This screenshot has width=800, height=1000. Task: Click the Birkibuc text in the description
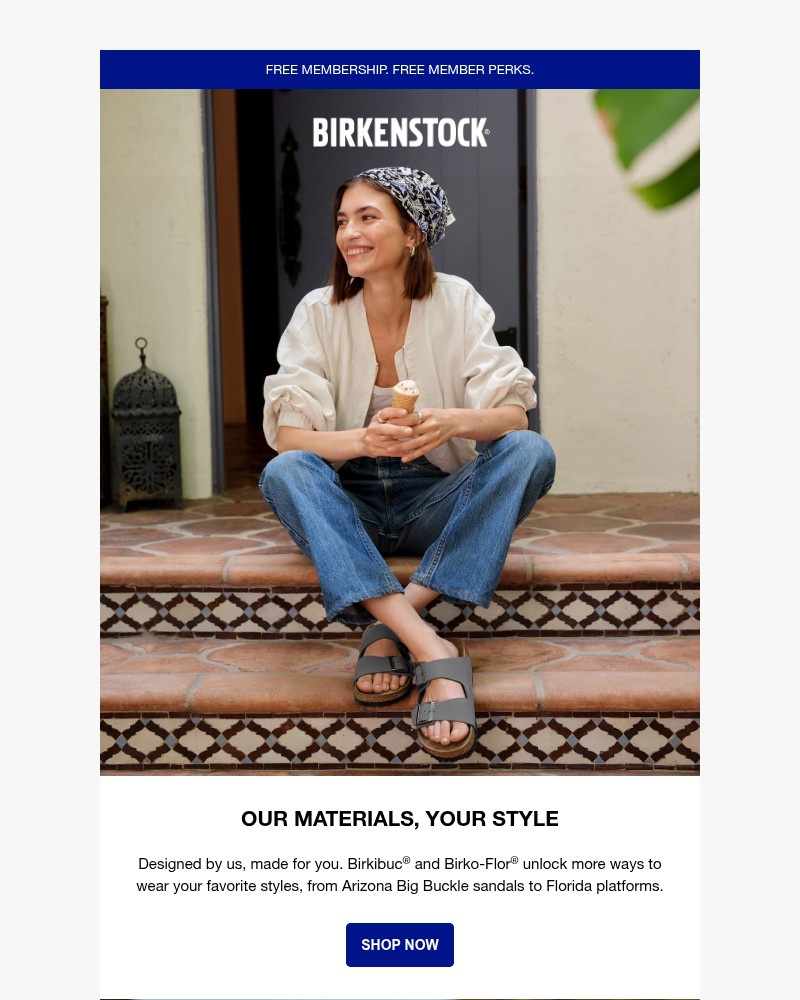point(375,864)
